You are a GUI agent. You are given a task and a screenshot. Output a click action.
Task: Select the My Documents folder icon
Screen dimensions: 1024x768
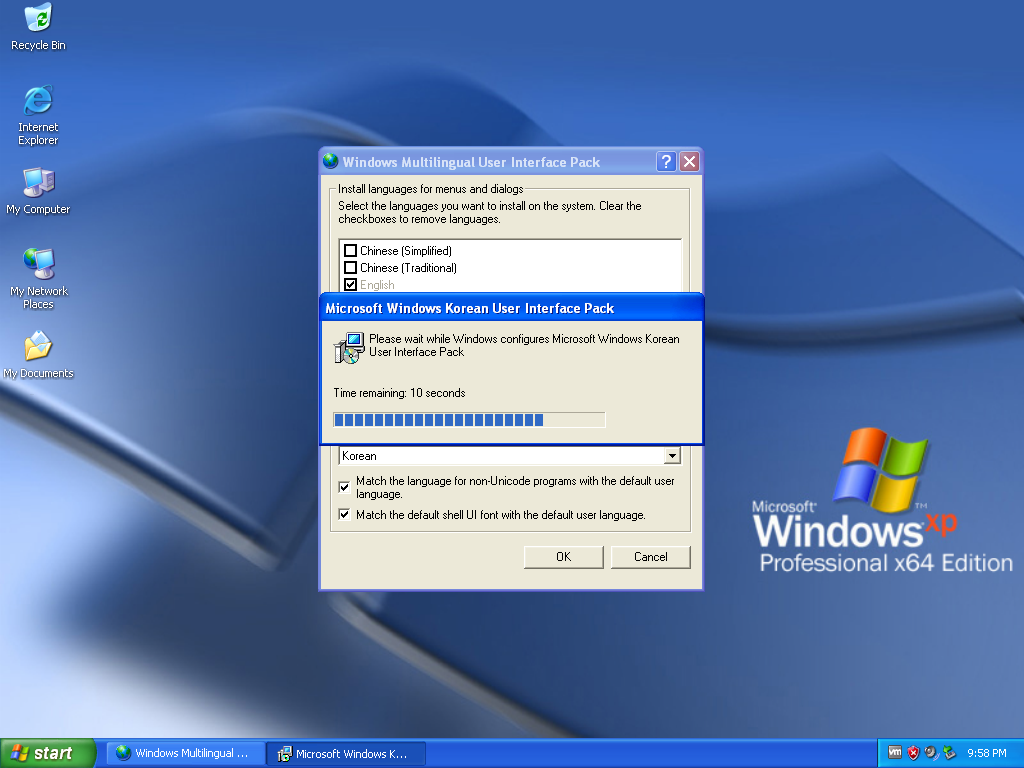(38, 354)
